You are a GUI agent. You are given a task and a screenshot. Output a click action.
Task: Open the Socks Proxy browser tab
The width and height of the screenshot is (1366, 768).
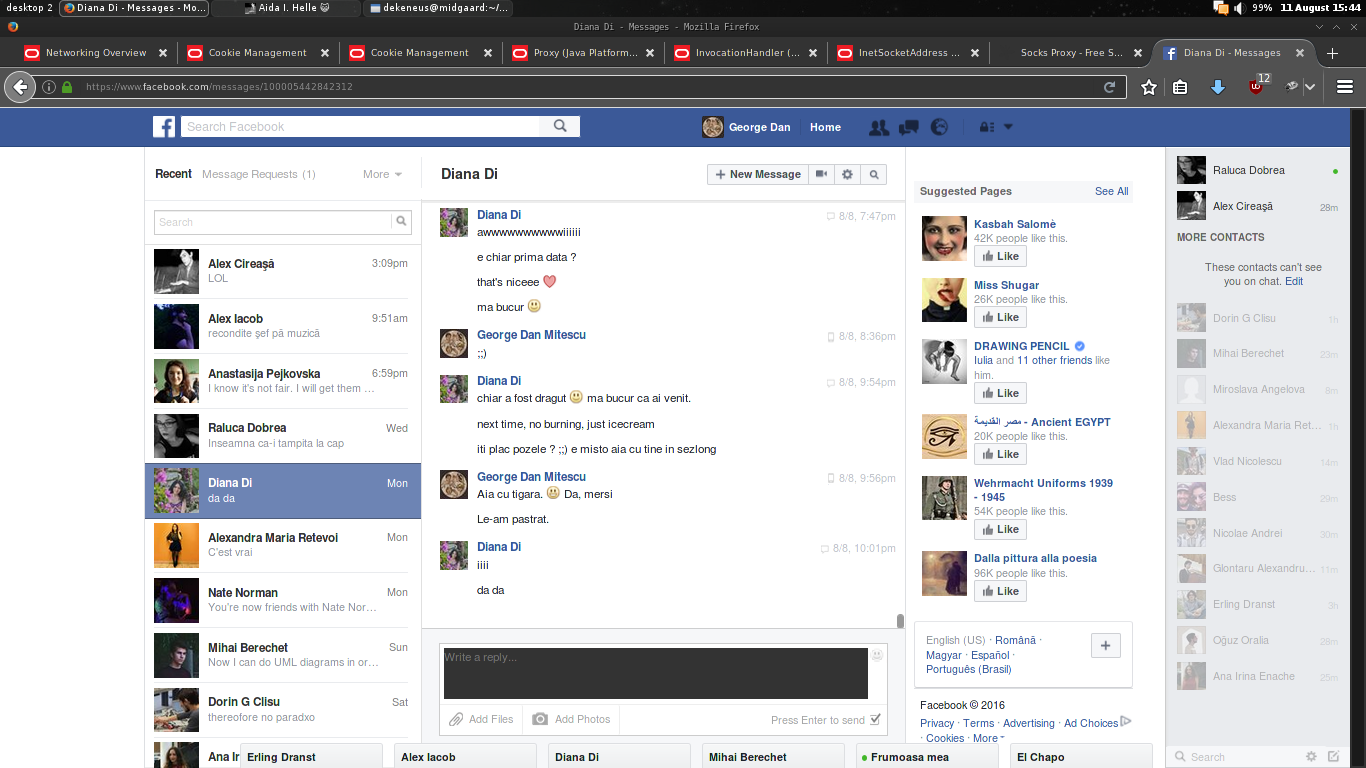[1071, 53]
